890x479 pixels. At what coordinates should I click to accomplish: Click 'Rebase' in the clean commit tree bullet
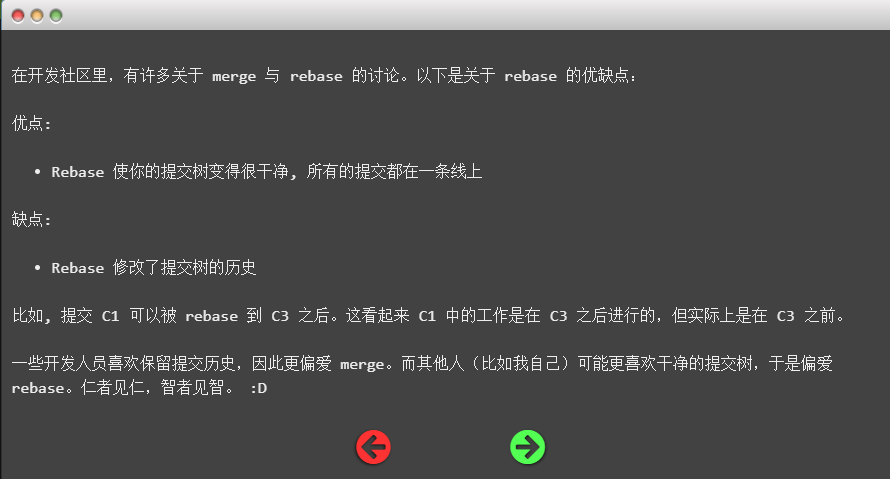coord(78,172)
